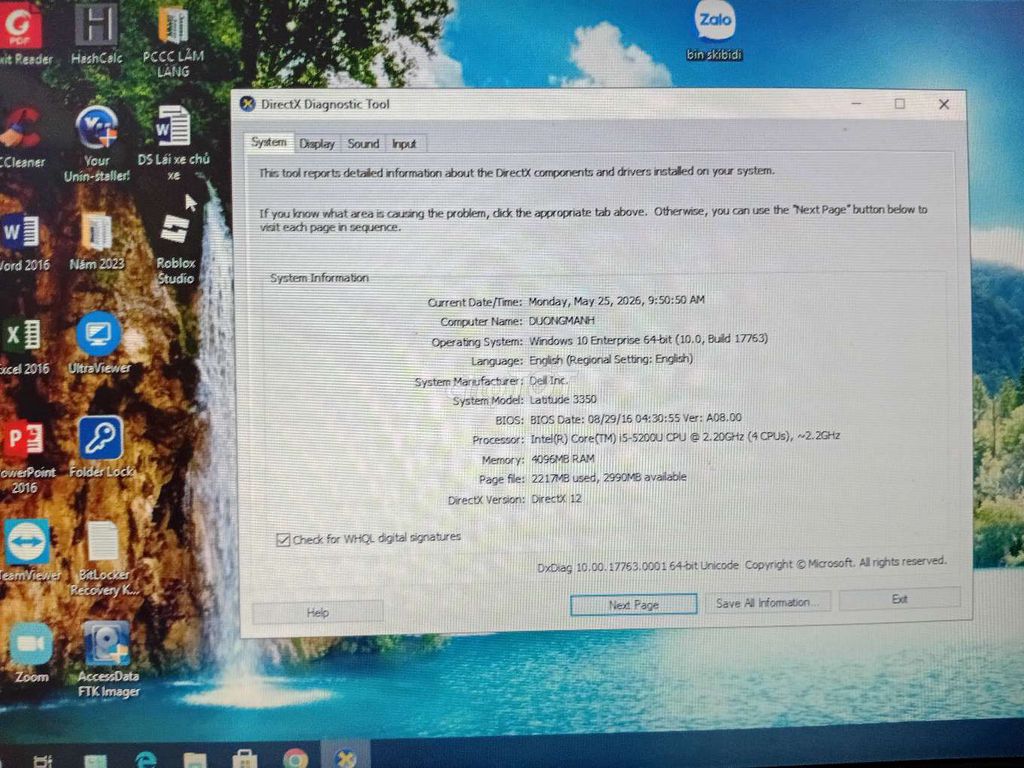Open CCleaner desktop shortcut
The image size is (1024, 768).
point(22,138)
